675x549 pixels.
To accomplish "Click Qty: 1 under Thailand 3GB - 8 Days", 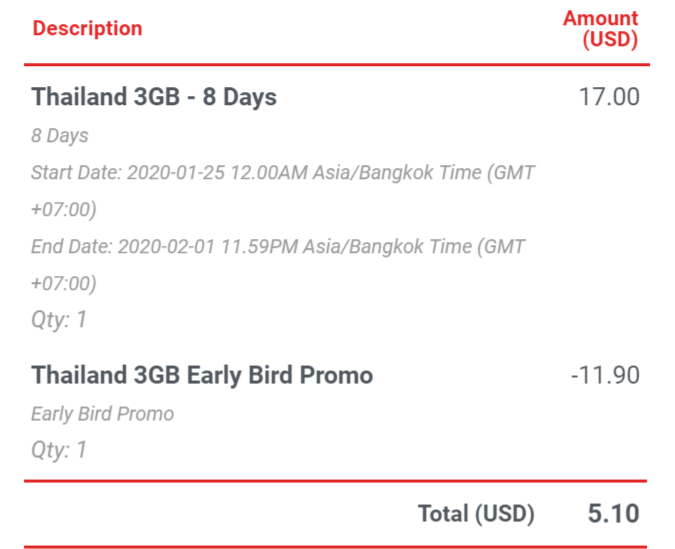I will click(x=59, y=320).
